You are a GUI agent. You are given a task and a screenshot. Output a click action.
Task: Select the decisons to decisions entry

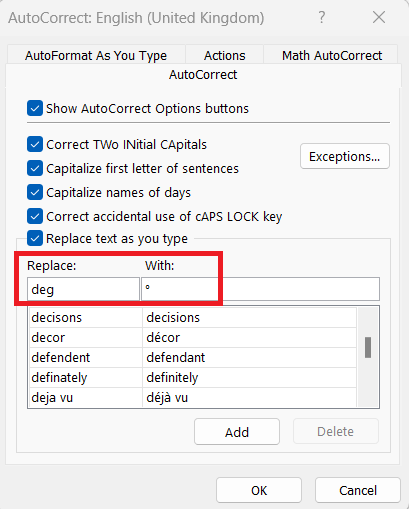point(193,317)
